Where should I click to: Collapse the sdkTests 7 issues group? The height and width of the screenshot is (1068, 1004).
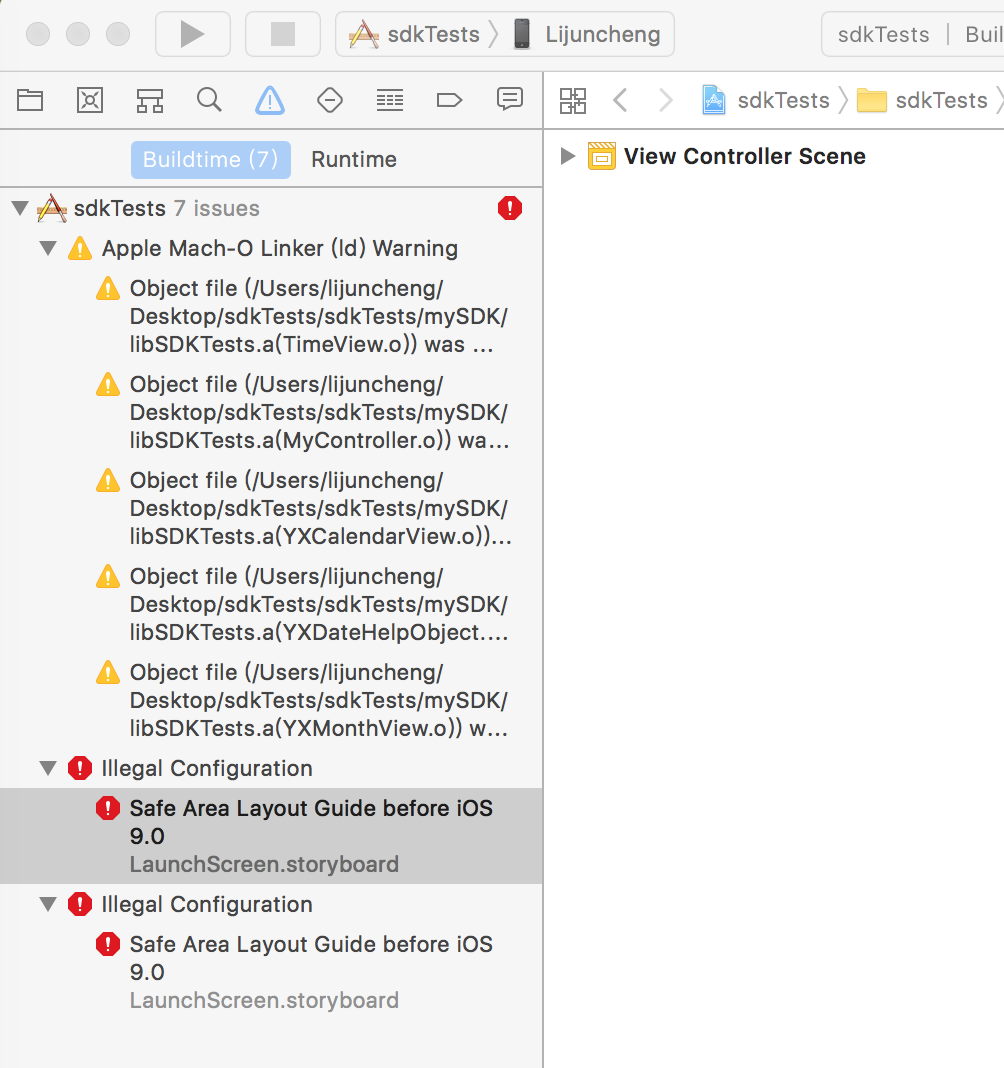click(x=20, y=208)
